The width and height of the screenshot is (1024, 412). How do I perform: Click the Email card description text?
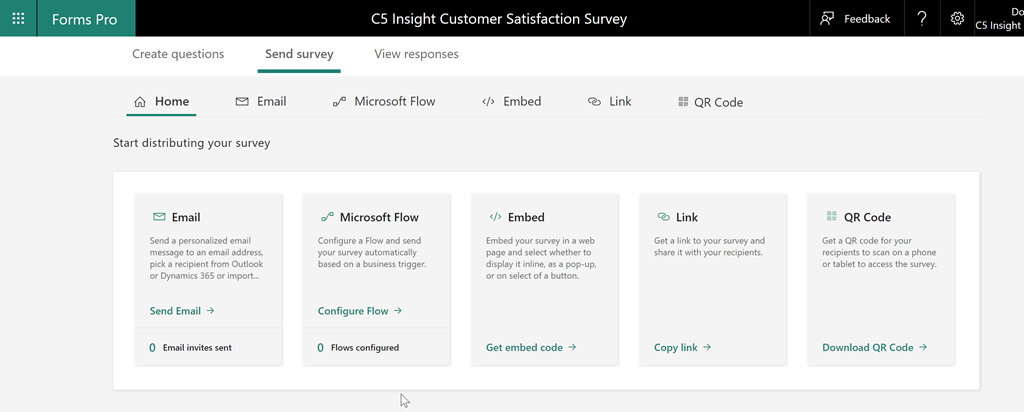coord(206,258)
